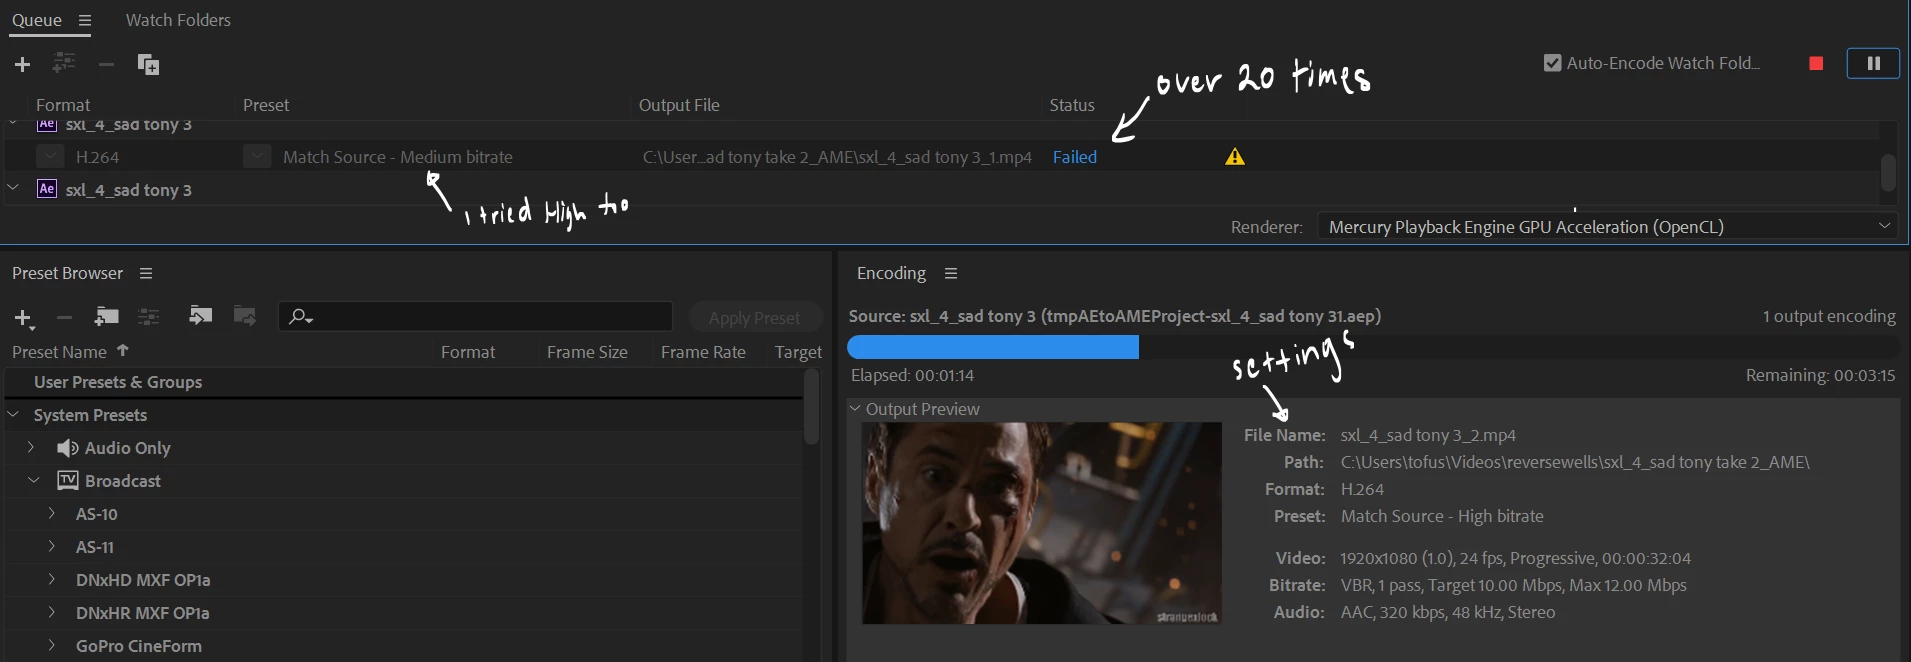Expand the GoPro CineForm presets
Screen dimensions: 1911x662
point(52,645)
